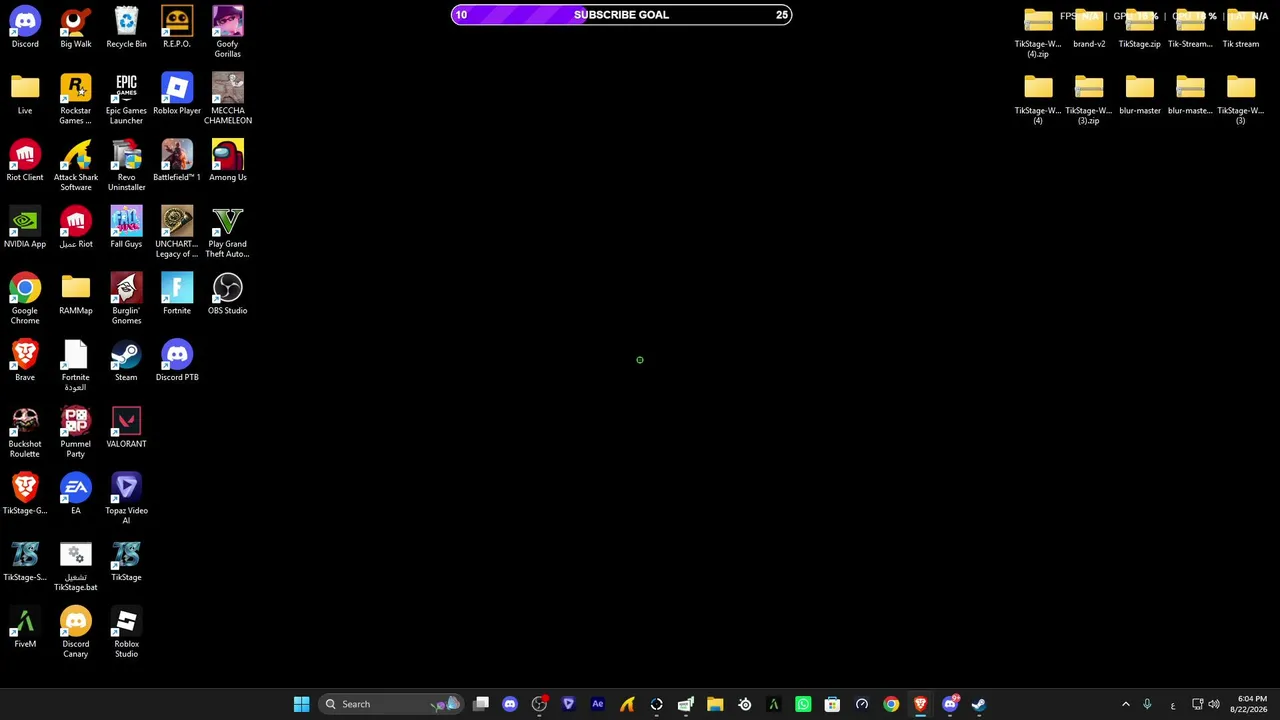
Task: Open After Effects from the taskbar
Action: [598, 704]
